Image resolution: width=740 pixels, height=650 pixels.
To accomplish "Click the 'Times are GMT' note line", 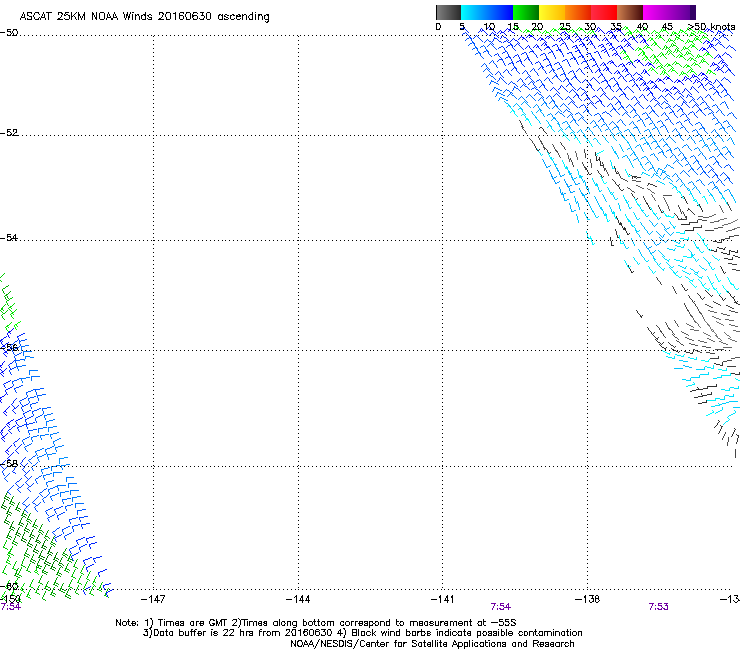I will (187, 623).
